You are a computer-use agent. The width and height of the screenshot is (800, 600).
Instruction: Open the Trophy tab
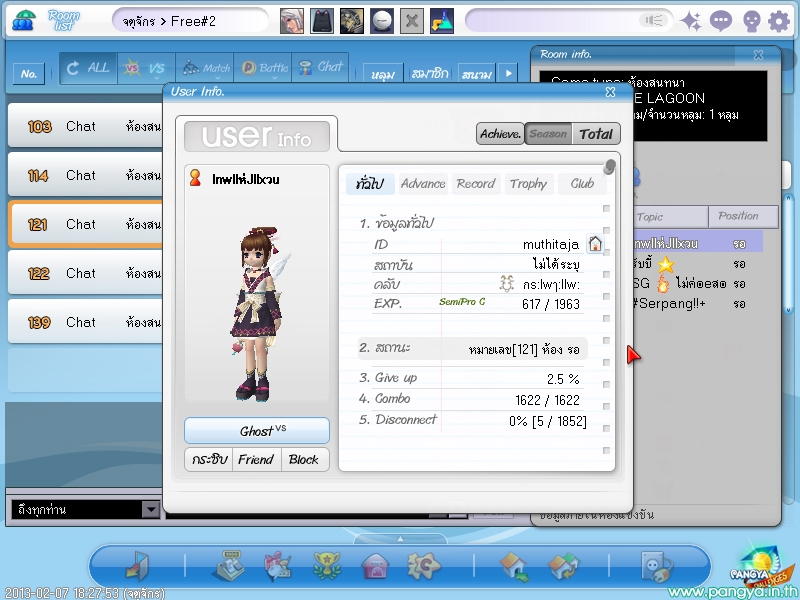point(528,183)
